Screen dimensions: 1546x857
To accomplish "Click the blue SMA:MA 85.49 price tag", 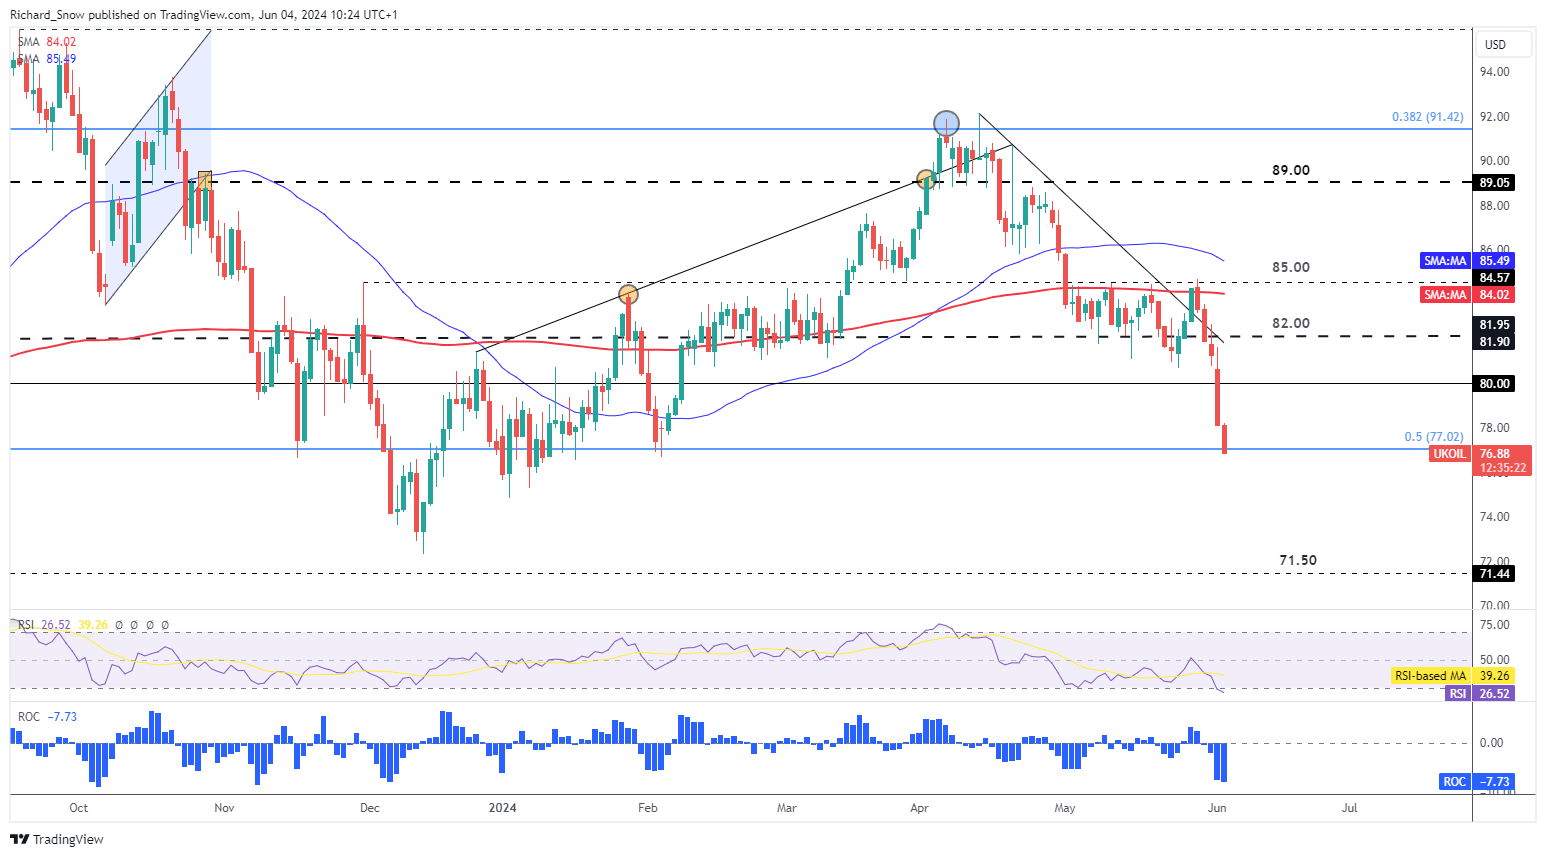I will [x=1467, y=260].
